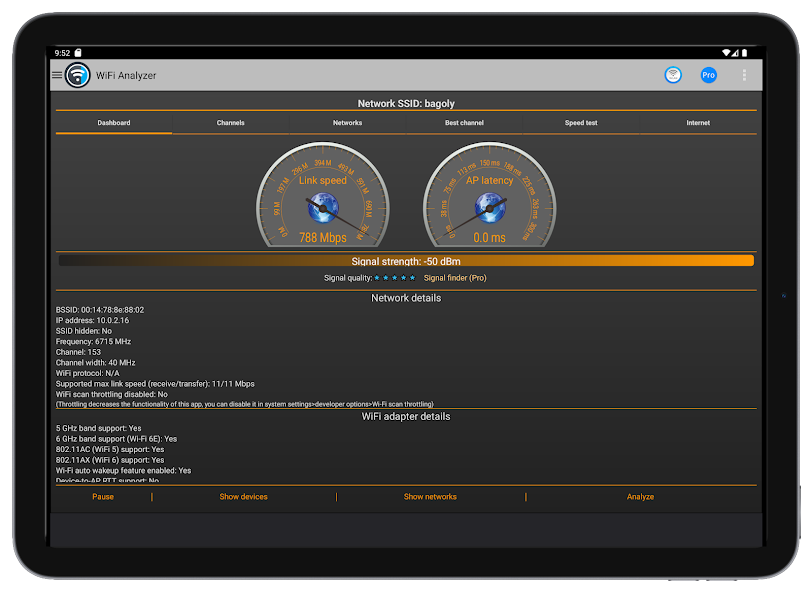Viewport: 812px width, 592px height.
Task: Tap the Pro upgrade badge
Action: 708,75
